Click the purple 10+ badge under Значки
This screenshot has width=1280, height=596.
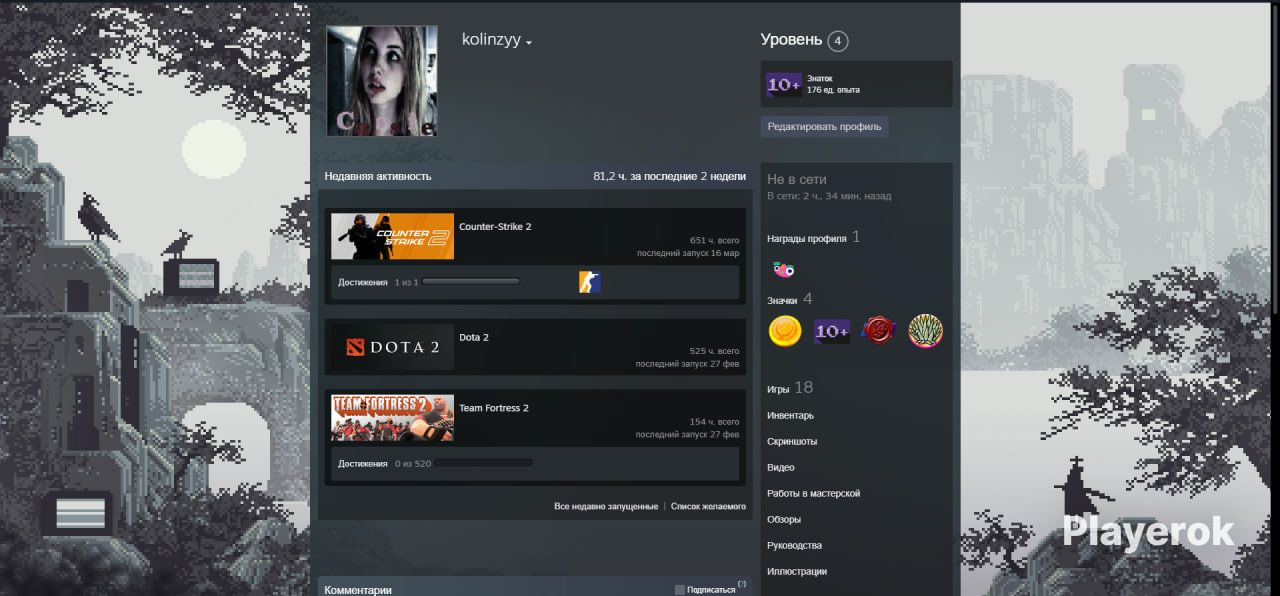(x=831, y=331)
